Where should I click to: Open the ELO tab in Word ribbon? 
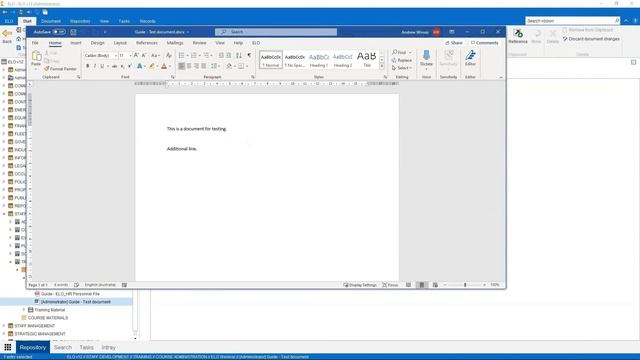pyautogui.click(x=256, y=43)
